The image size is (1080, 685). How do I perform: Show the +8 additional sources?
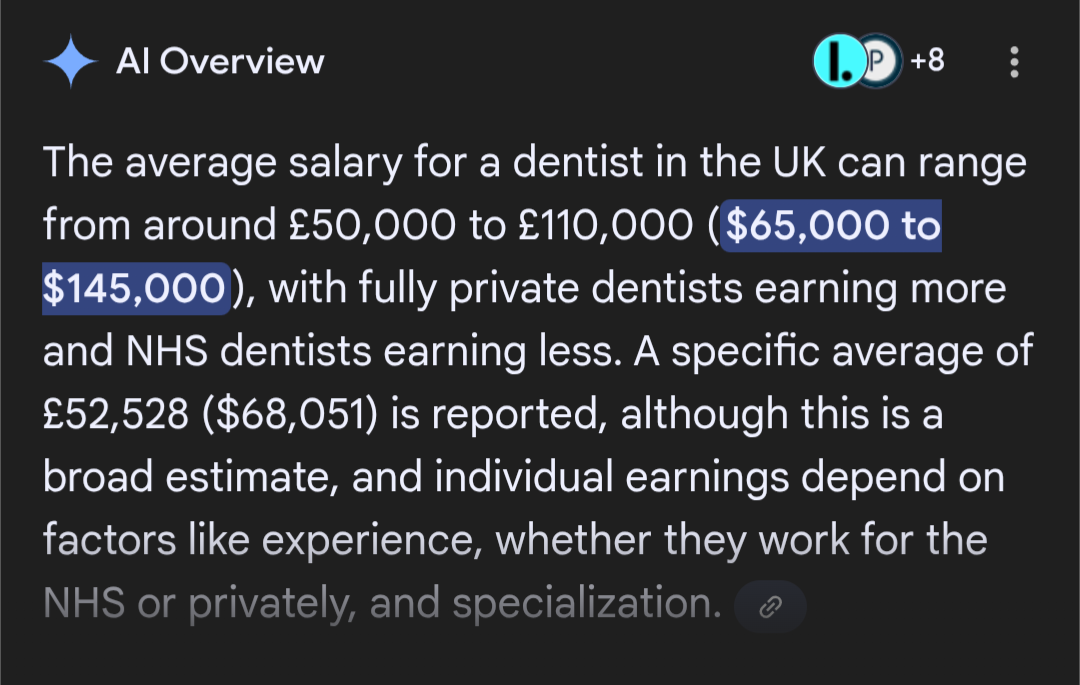(927, 62)
